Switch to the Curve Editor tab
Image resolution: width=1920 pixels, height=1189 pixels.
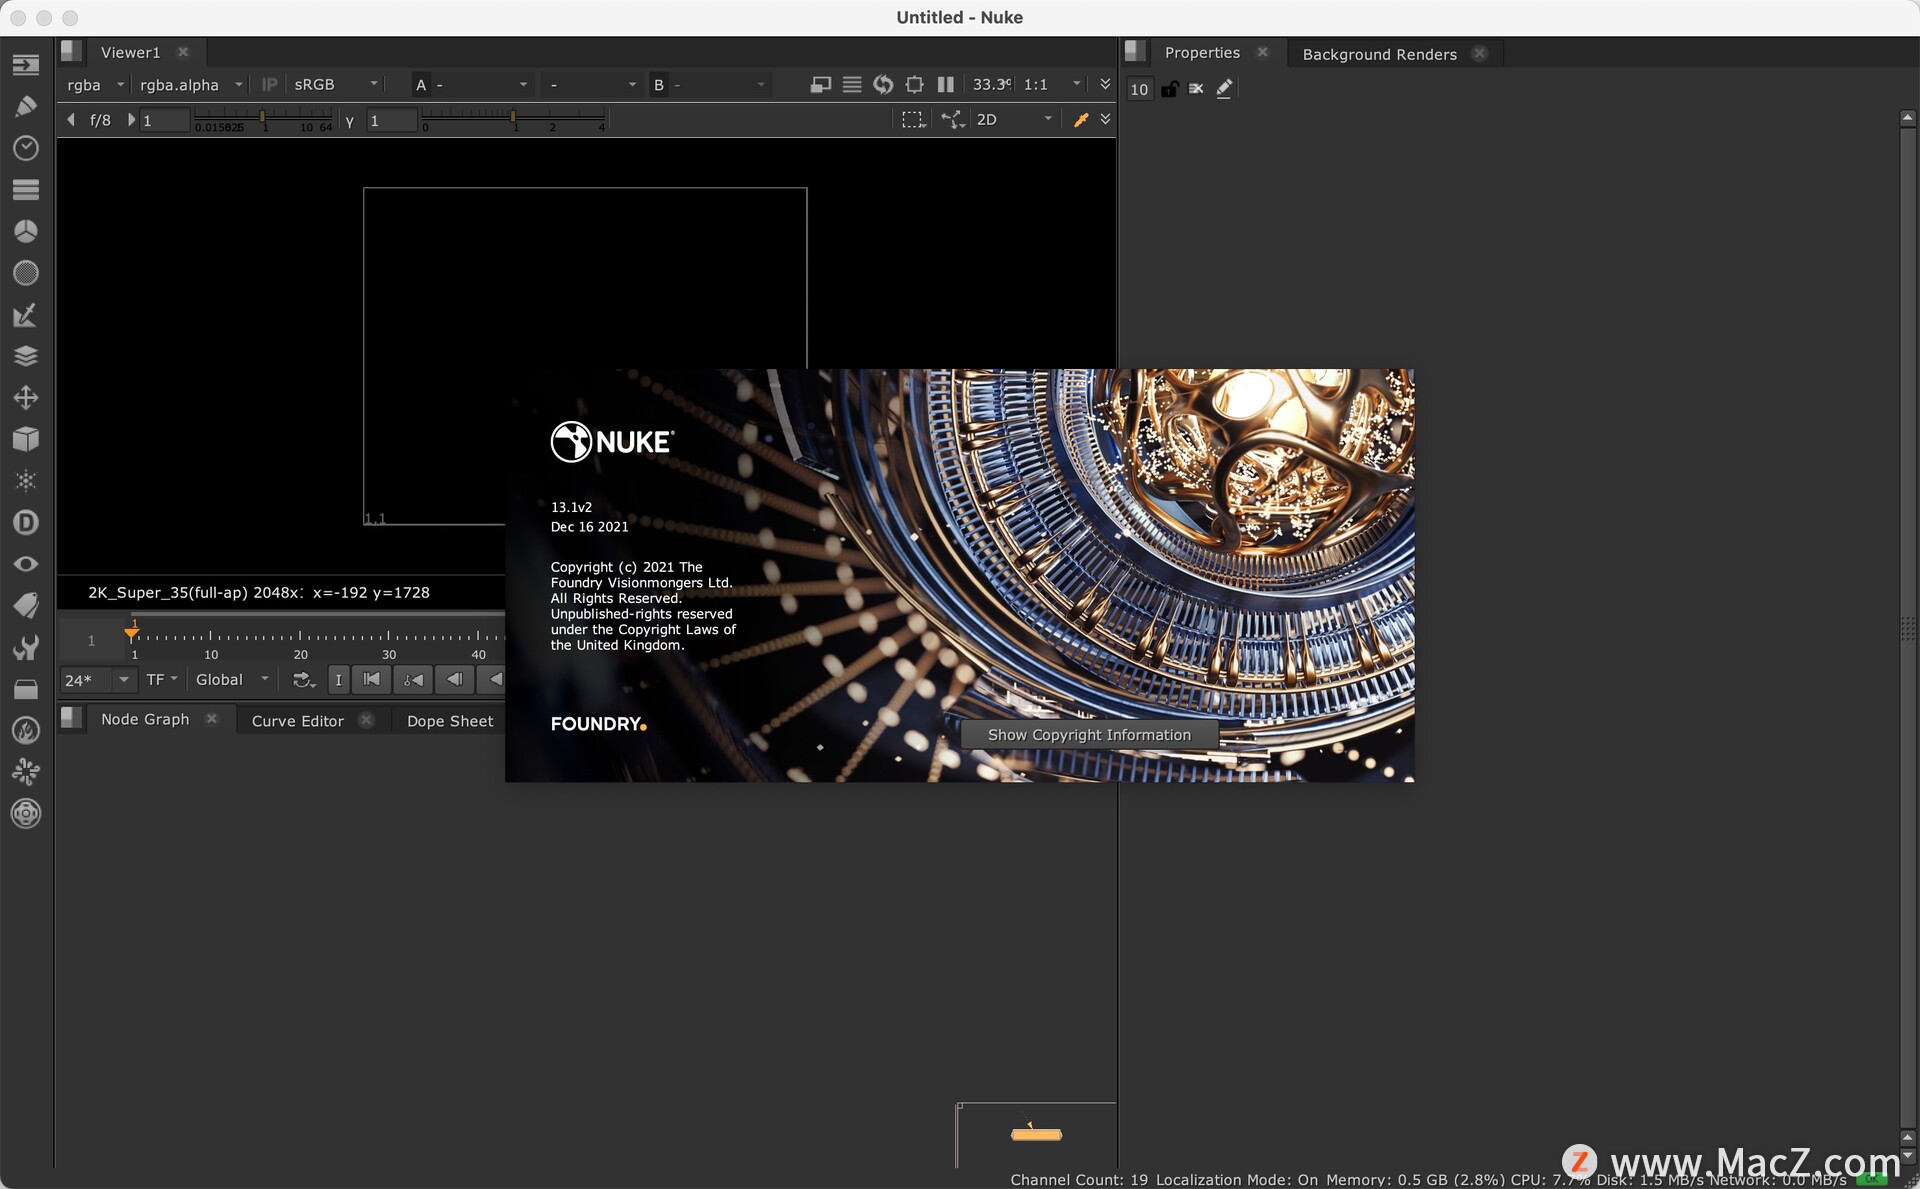(x=298, y=717)
